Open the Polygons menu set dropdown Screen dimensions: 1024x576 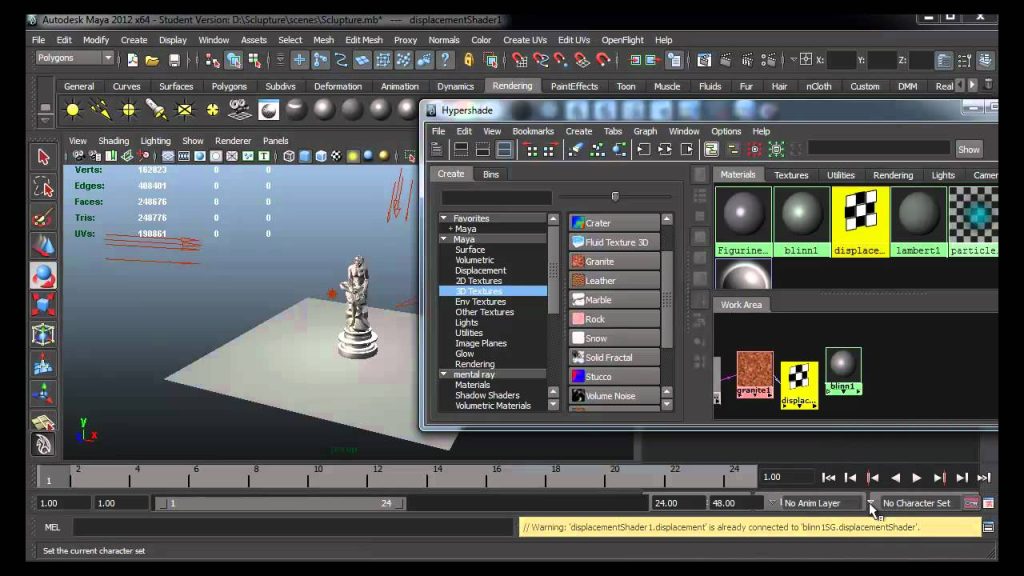click(x=74, y=58)
